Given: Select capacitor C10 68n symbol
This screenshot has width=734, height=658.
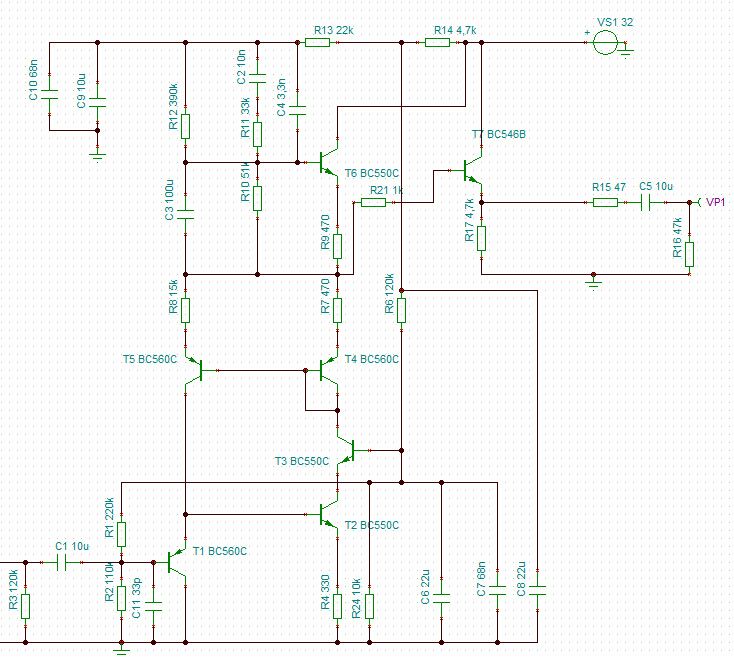Looking at the screenshot, I should coord(49,95).
